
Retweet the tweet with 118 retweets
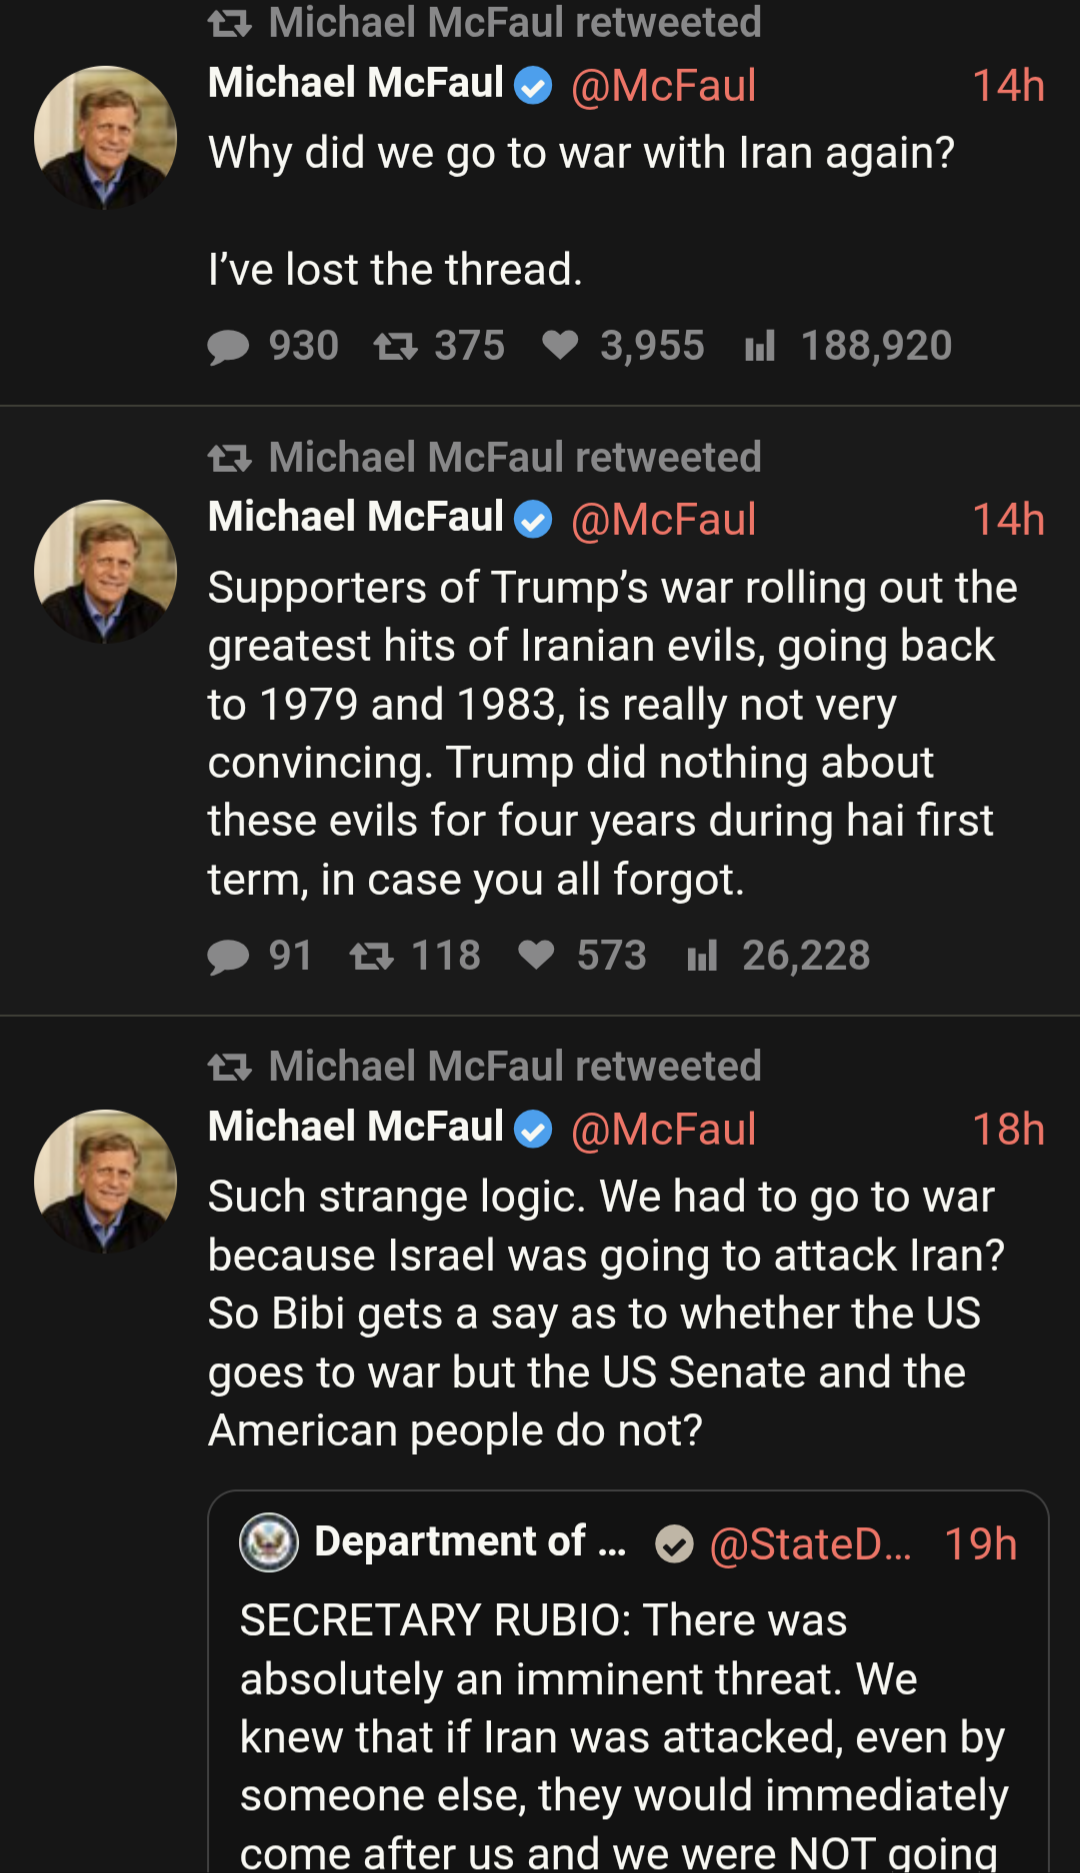[371, 957]
